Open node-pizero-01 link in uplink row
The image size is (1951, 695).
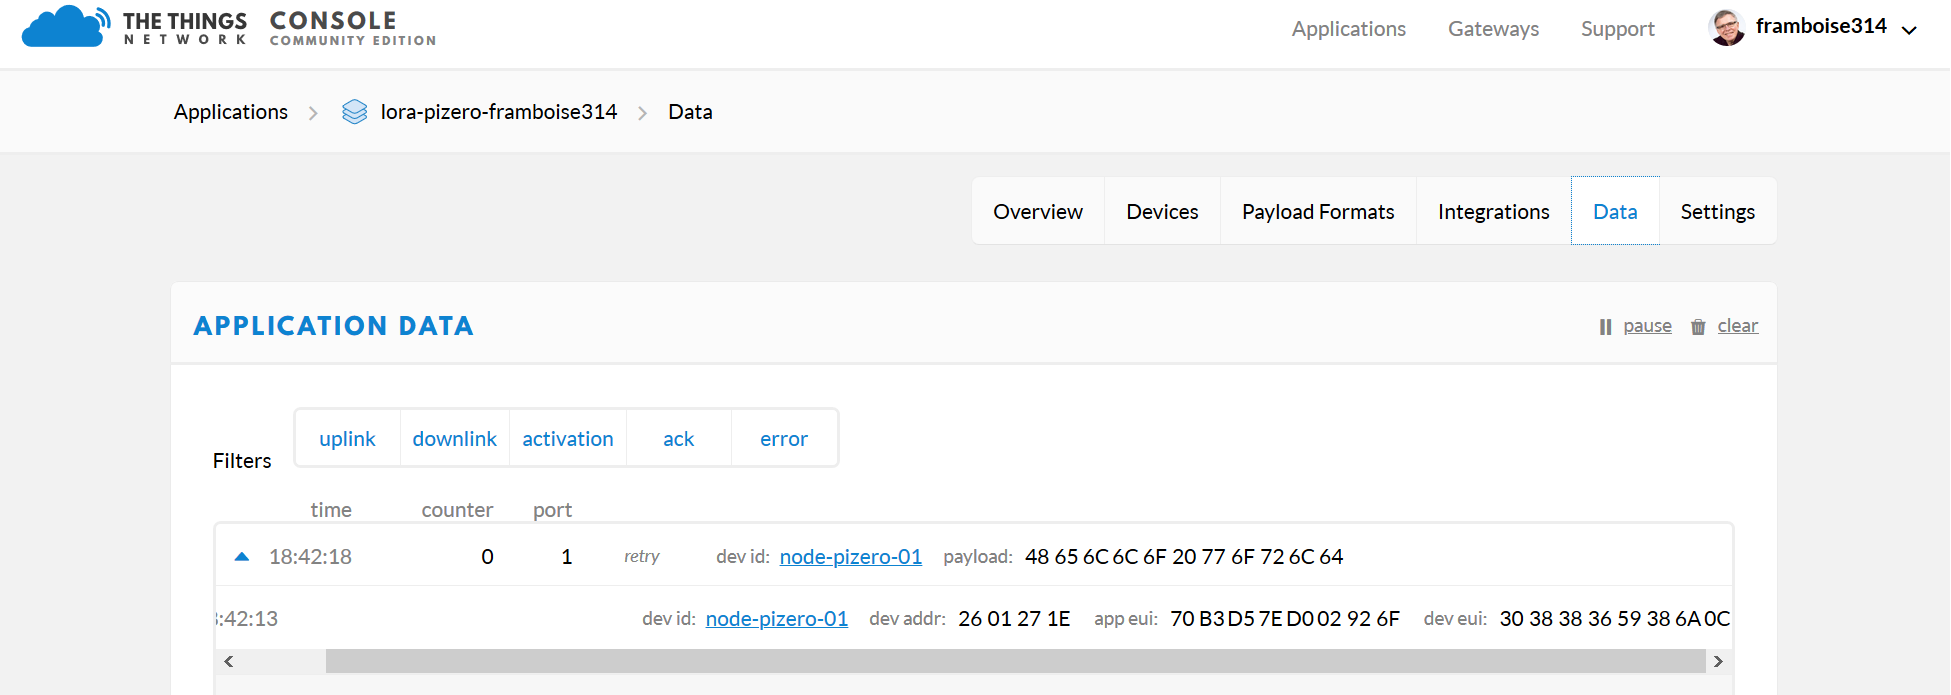(851, 557)
